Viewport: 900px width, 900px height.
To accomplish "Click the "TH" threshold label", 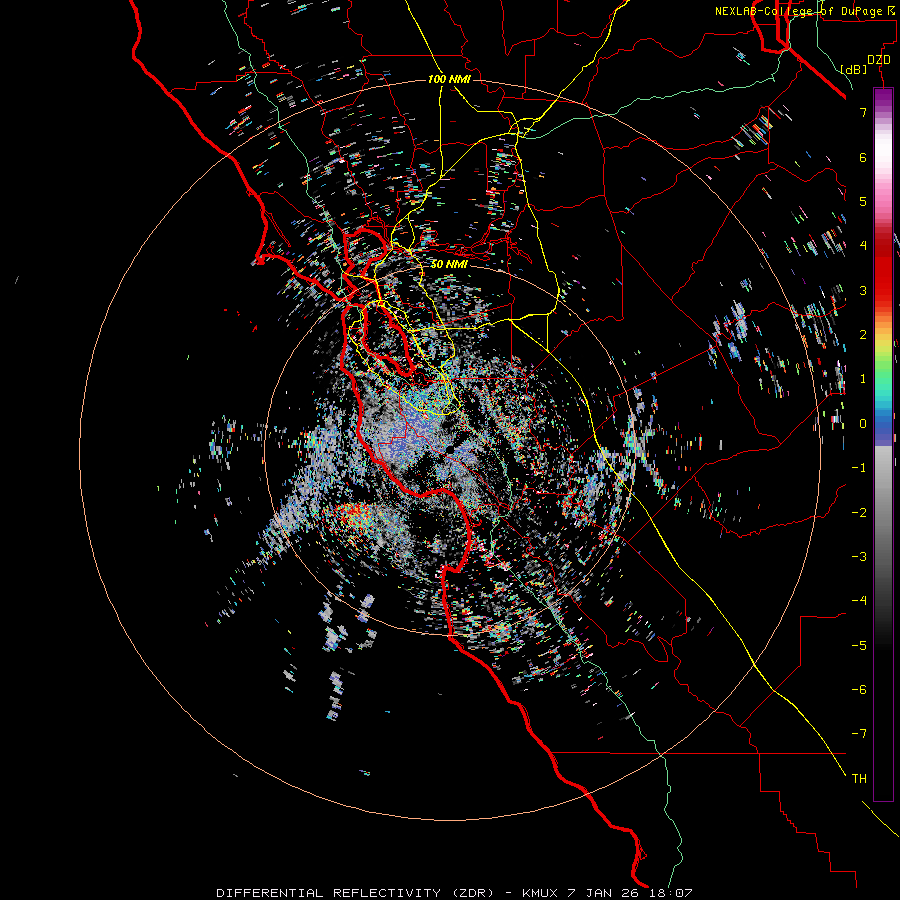I will coord(859,779).
